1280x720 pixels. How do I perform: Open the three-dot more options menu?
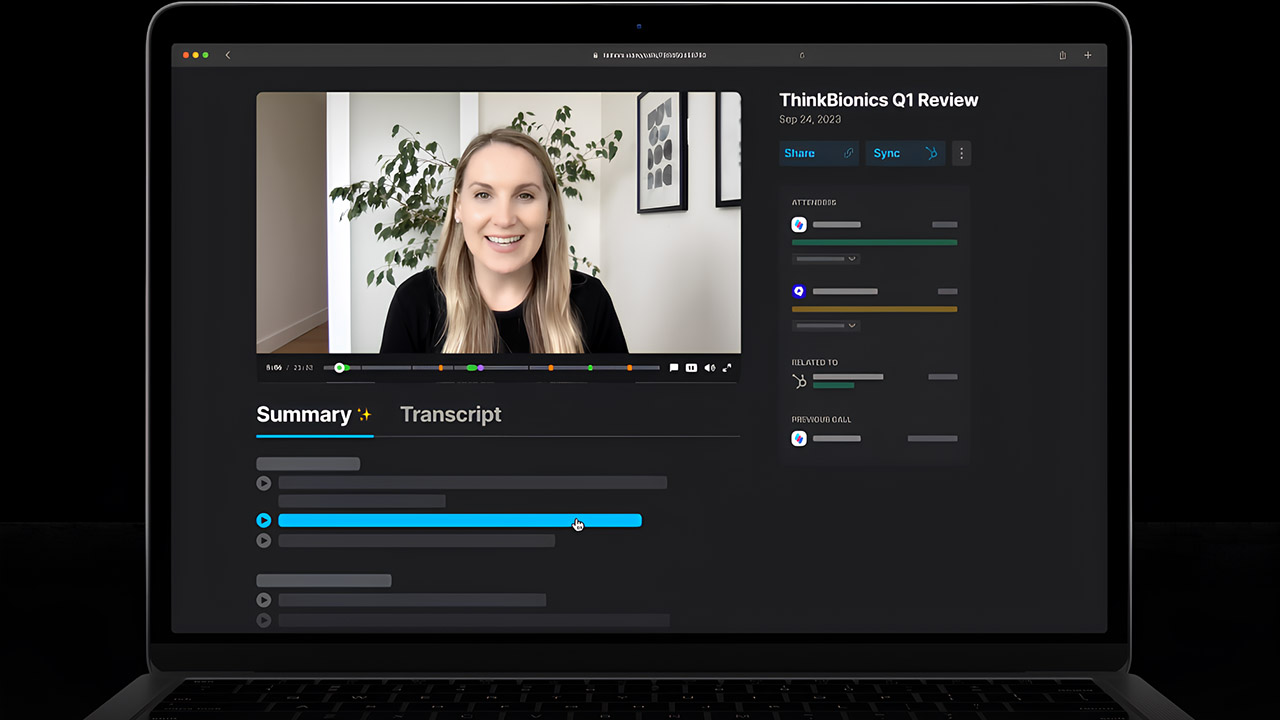(962, 153)
